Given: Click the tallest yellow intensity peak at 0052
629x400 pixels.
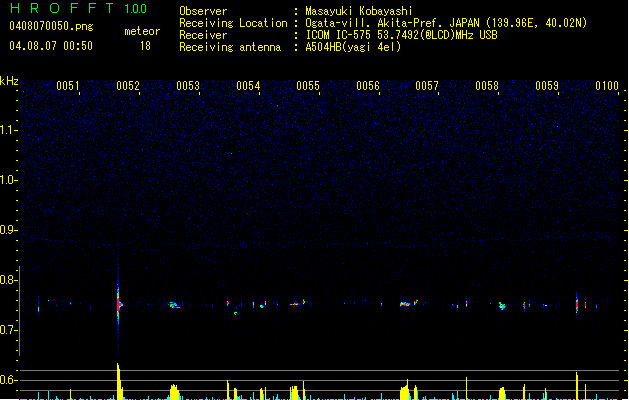Looking at the screenshot, I should click(x=119, y=381).
